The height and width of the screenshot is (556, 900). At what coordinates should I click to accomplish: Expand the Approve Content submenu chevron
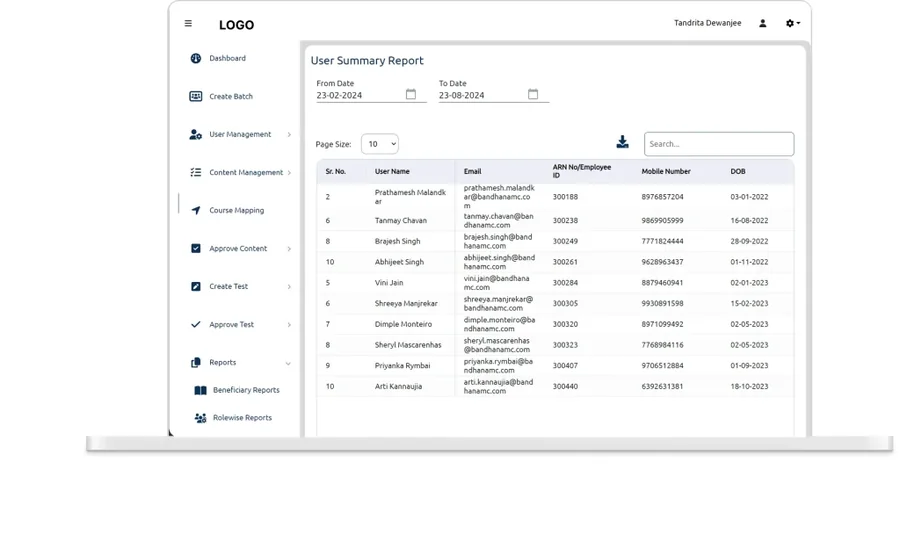click(289, 249)
